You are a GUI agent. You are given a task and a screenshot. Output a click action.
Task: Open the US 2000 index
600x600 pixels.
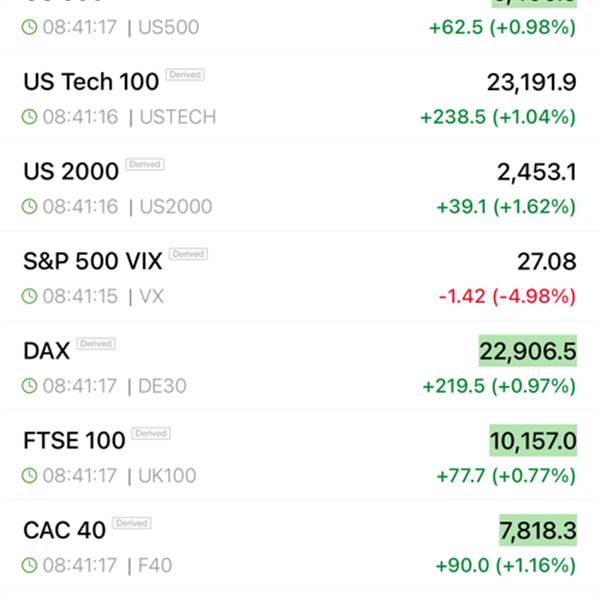(x=70, y=172)
